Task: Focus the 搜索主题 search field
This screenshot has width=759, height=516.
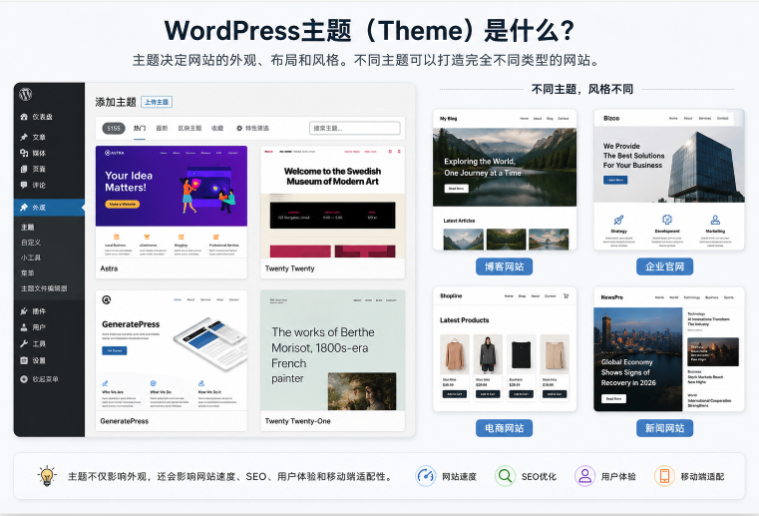Action: (355, 128)
